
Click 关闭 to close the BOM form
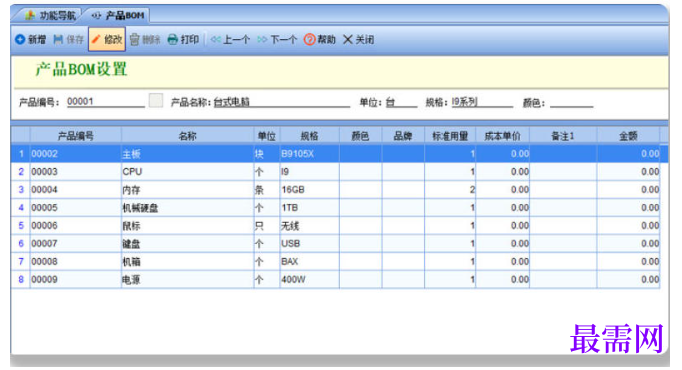point(359,40)
